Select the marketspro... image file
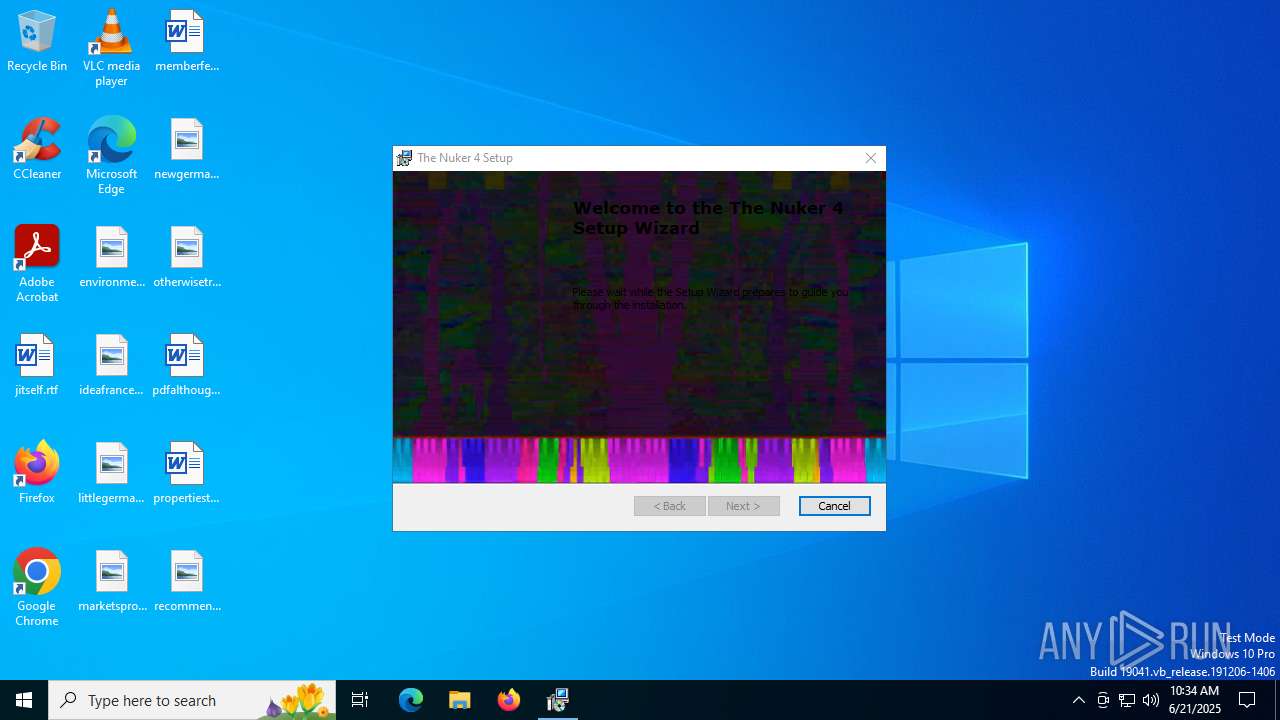The height and width of the screenshot is (720, 1280). [x=111, y=582]
